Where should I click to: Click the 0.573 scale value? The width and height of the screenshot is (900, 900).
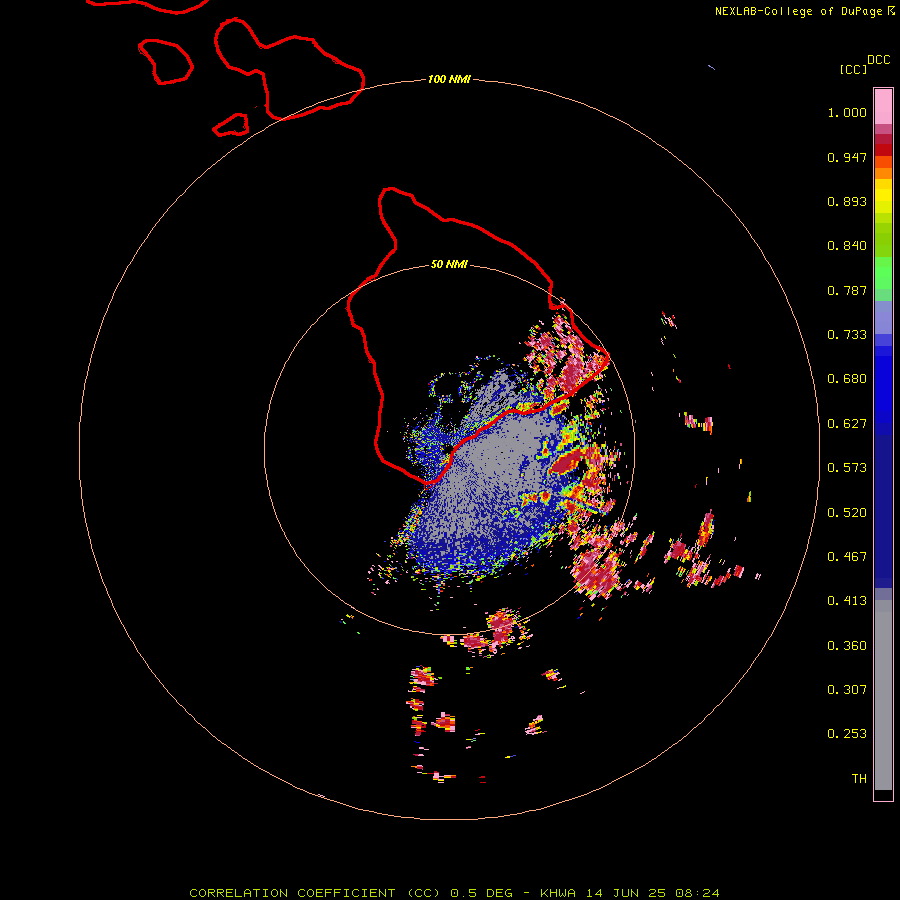point(847,468)
